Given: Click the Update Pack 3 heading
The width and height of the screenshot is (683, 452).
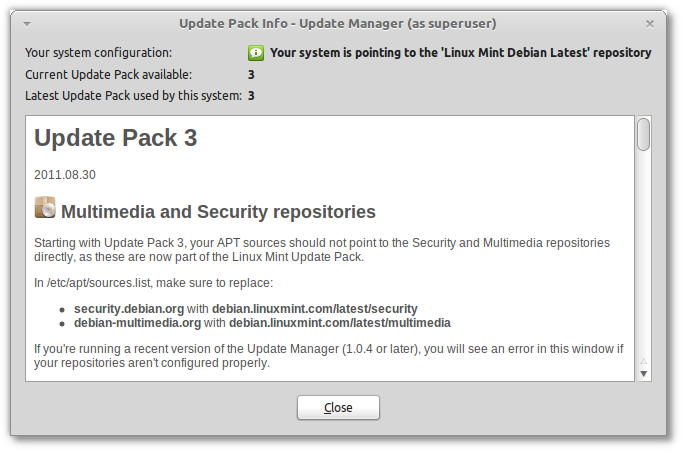Looking at the screenshot, I should (116, 138).
